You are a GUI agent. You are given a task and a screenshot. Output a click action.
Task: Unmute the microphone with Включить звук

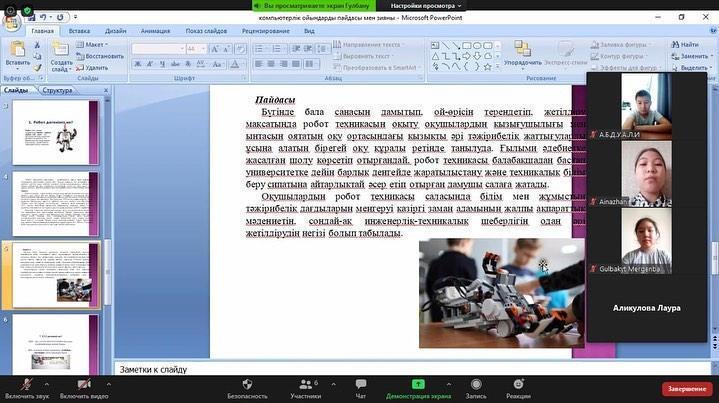pyautogui.click(x=25, y=387)
